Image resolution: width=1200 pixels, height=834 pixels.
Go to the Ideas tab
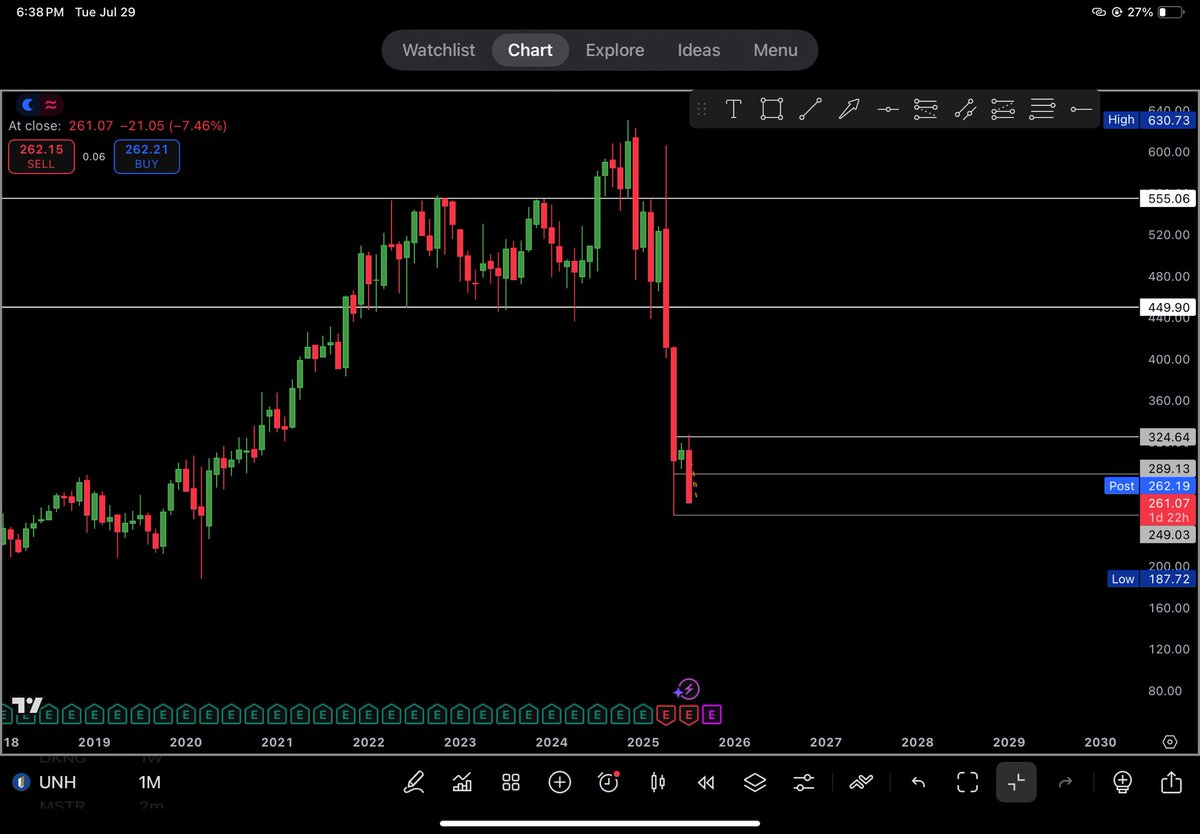pos(699,50)
